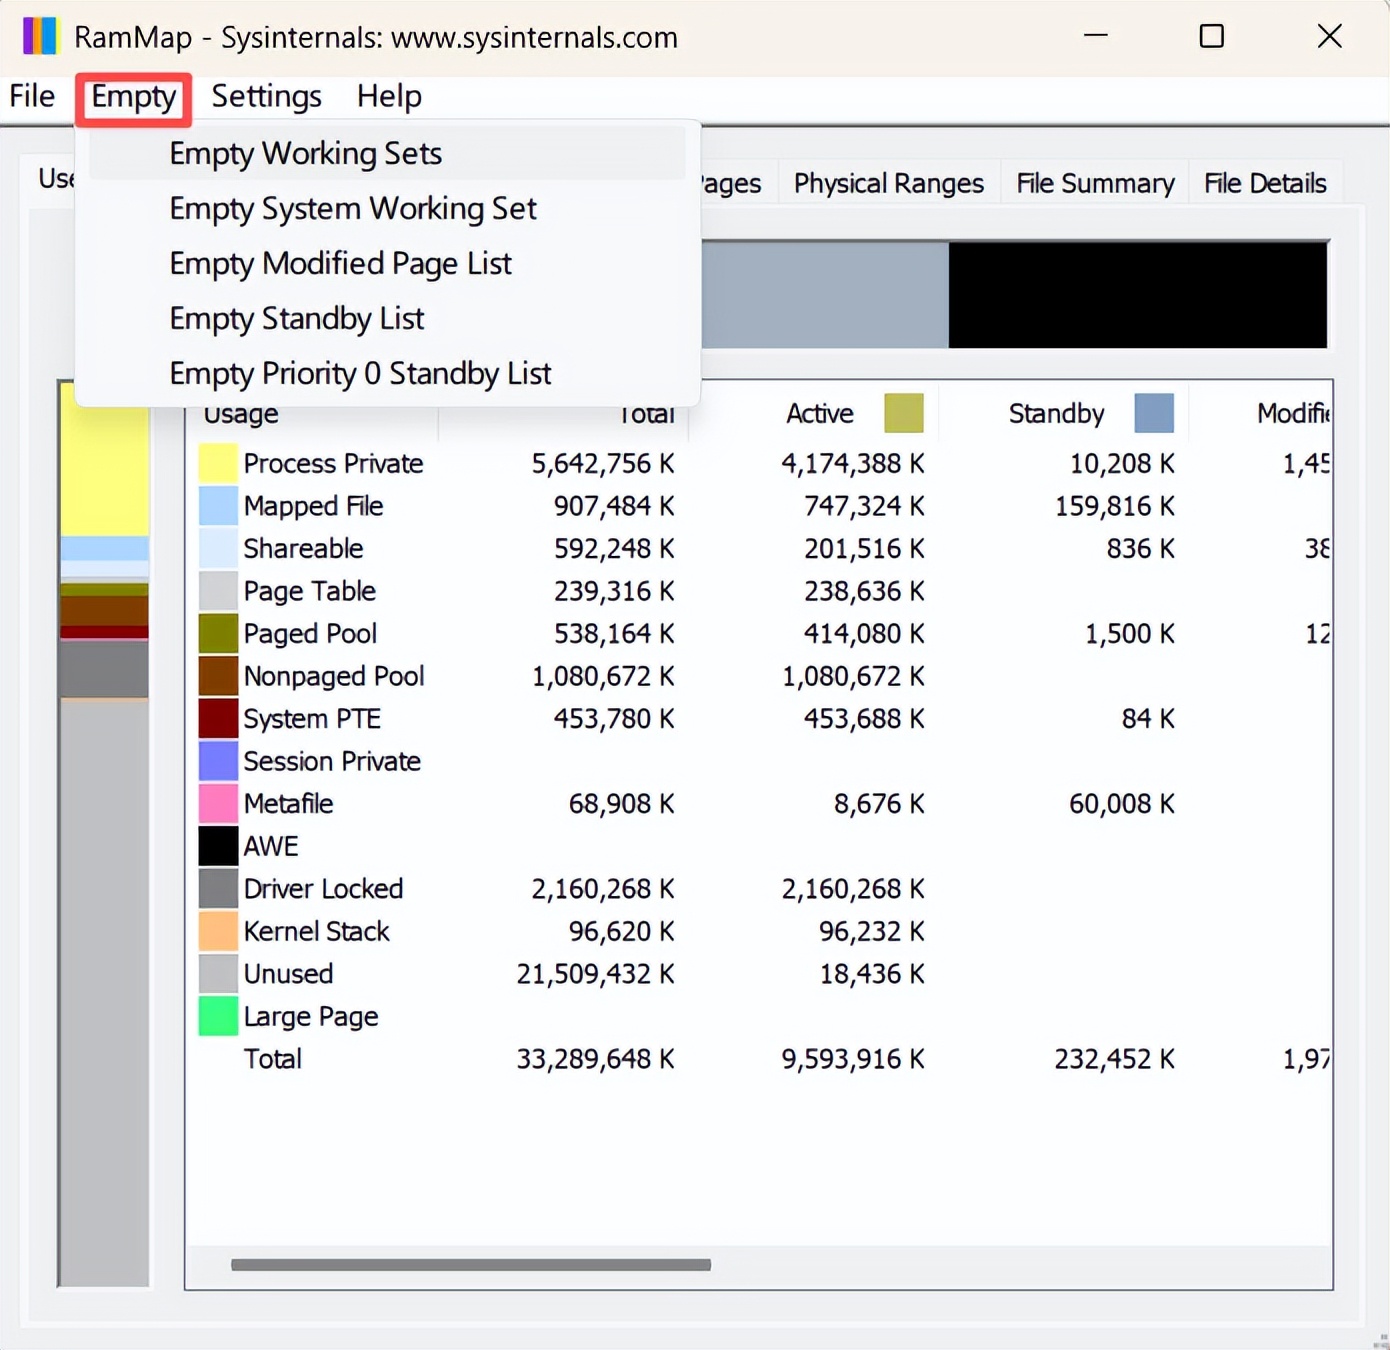The height and width of the screenshot is (1350, 1390).
Task: Click the yellow Process Private color swatch
Action: tap(218, 463)
